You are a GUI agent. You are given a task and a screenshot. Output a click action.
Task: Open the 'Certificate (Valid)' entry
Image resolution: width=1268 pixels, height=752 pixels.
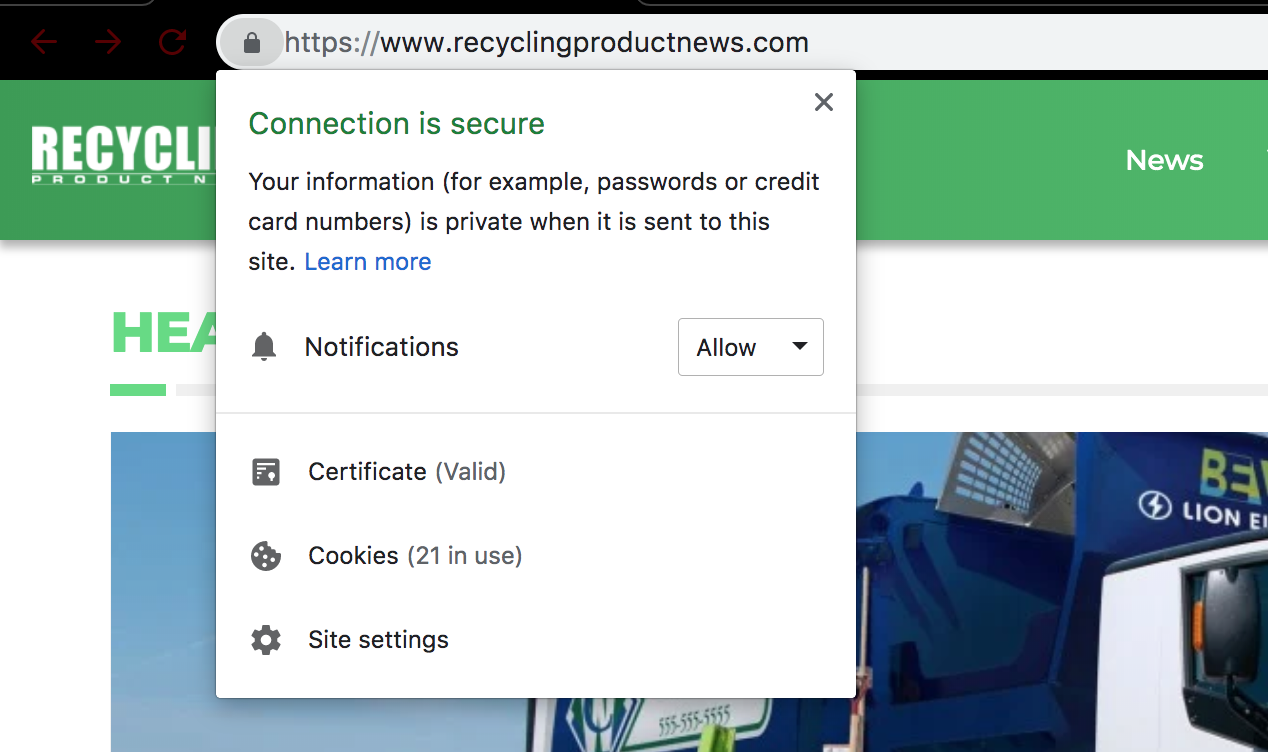click(x=406, y=472)
